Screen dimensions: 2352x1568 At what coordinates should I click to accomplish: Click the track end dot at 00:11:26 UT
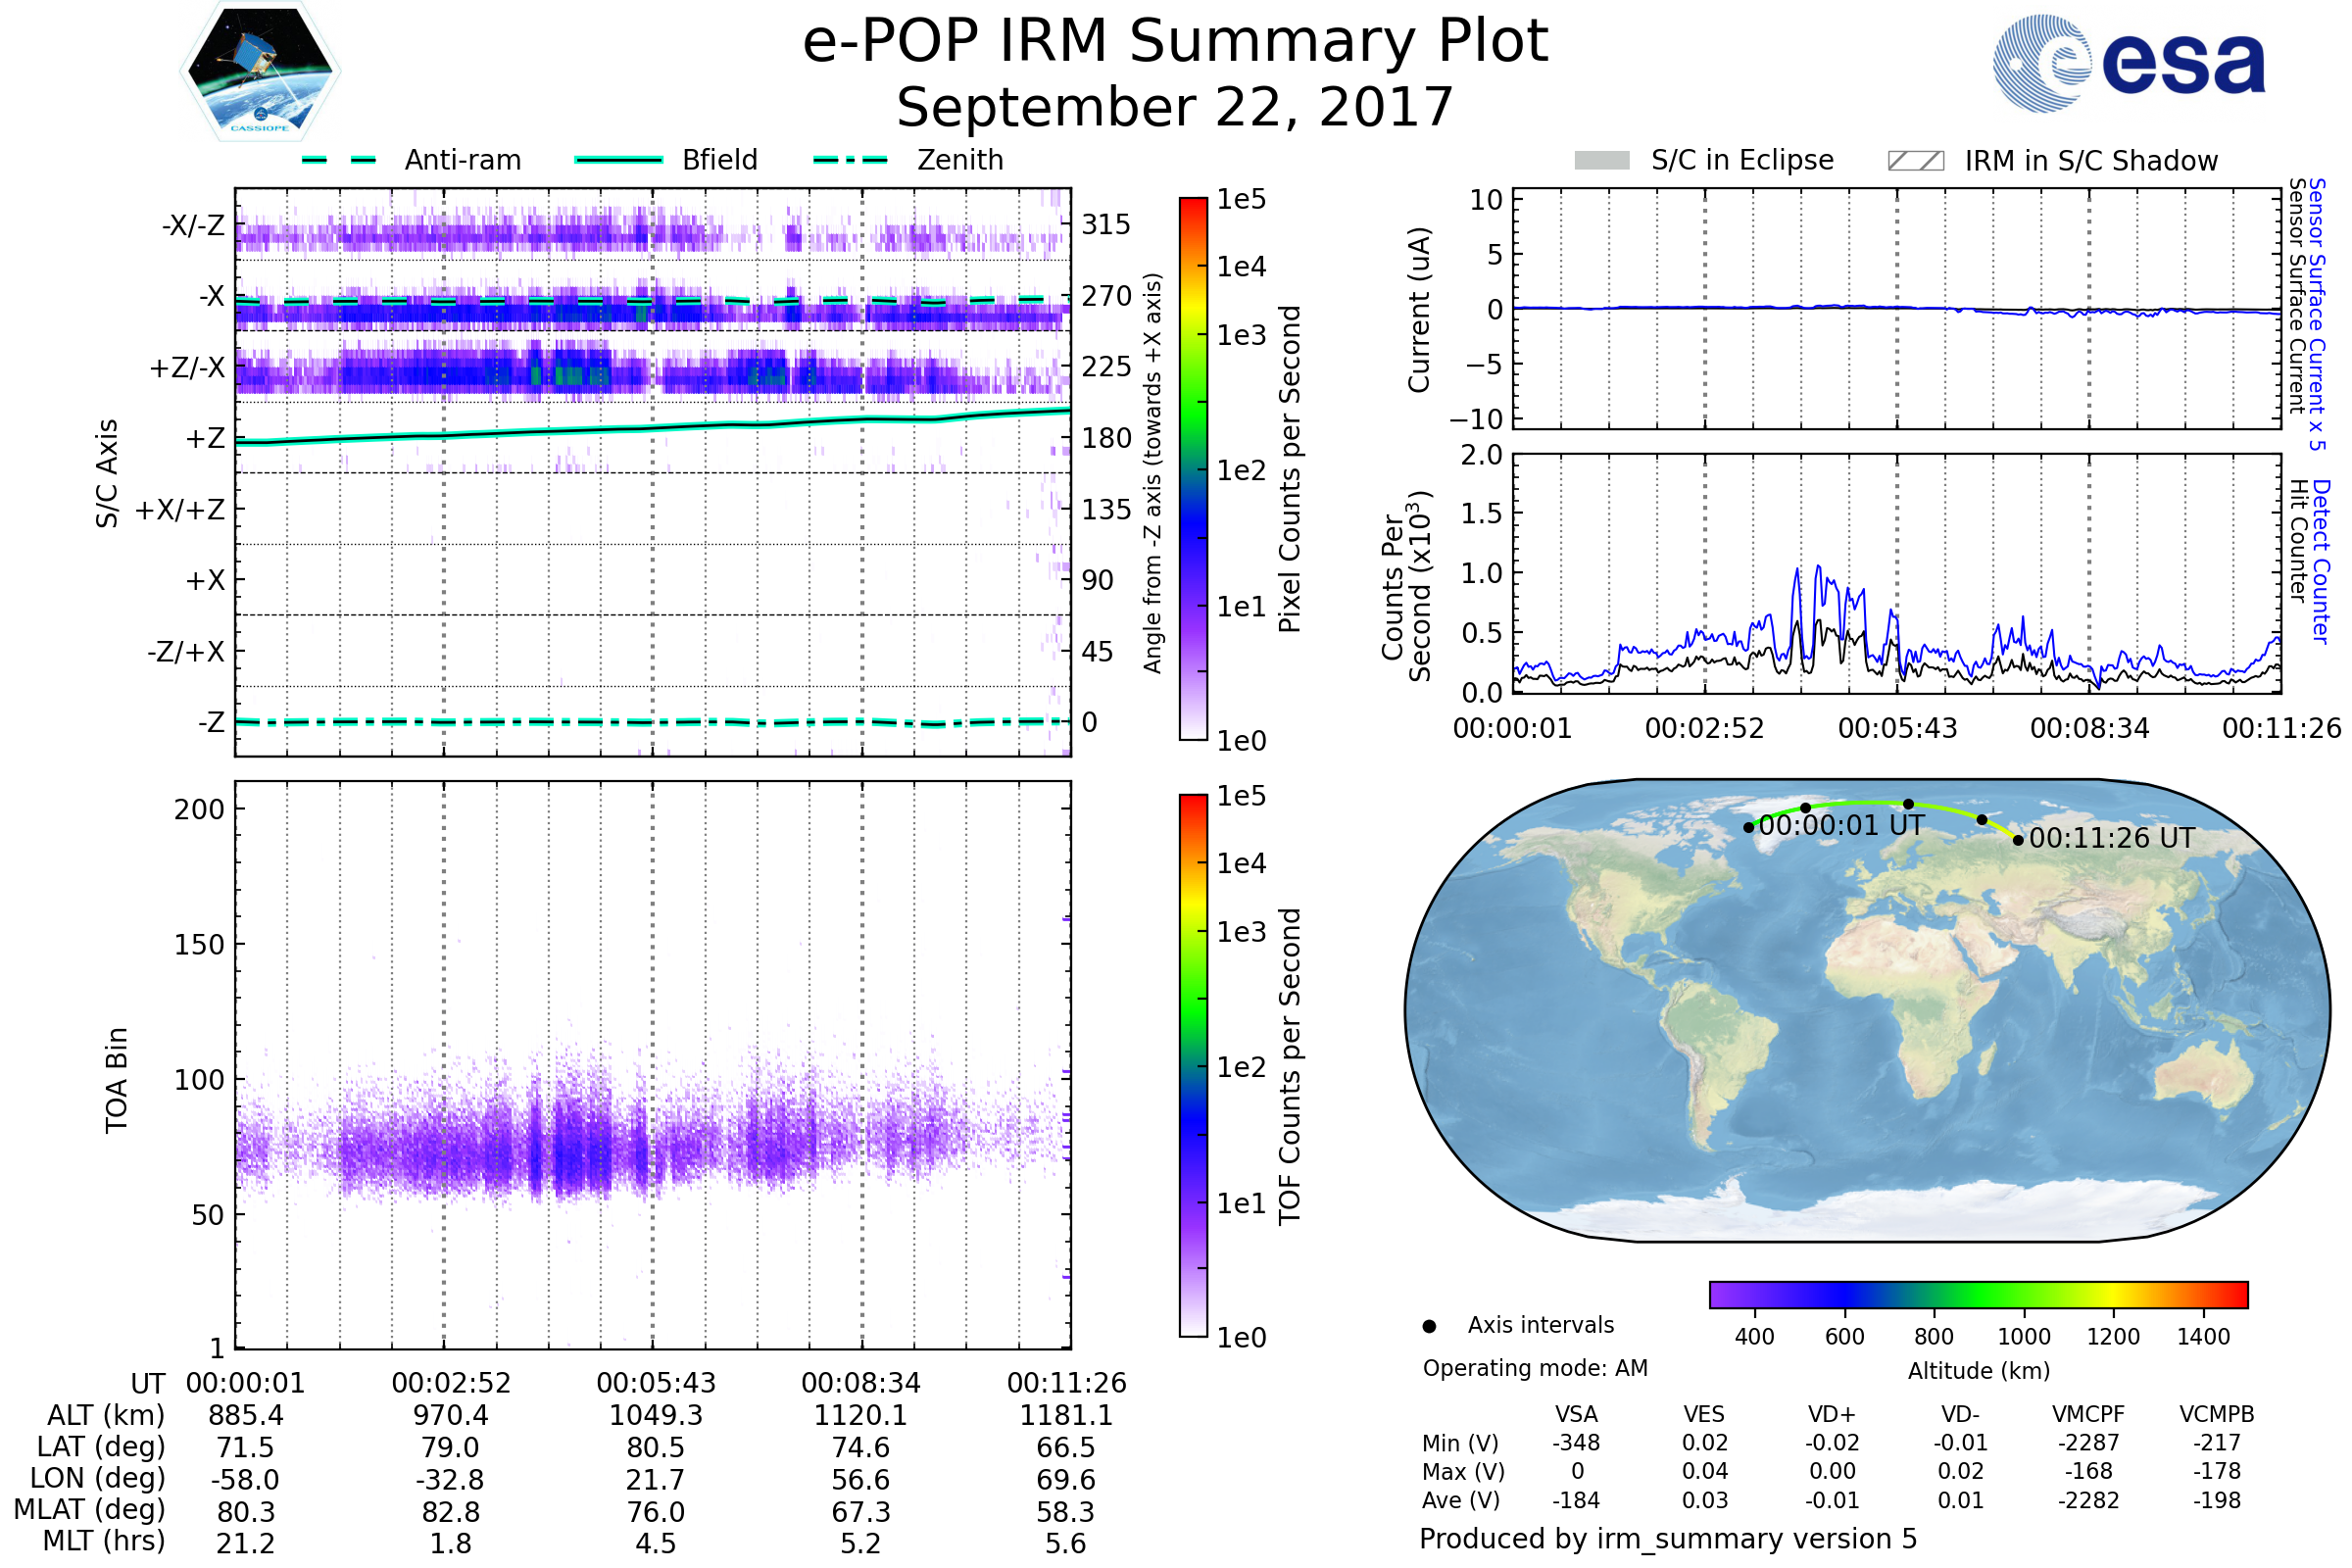coord(2018,840)
